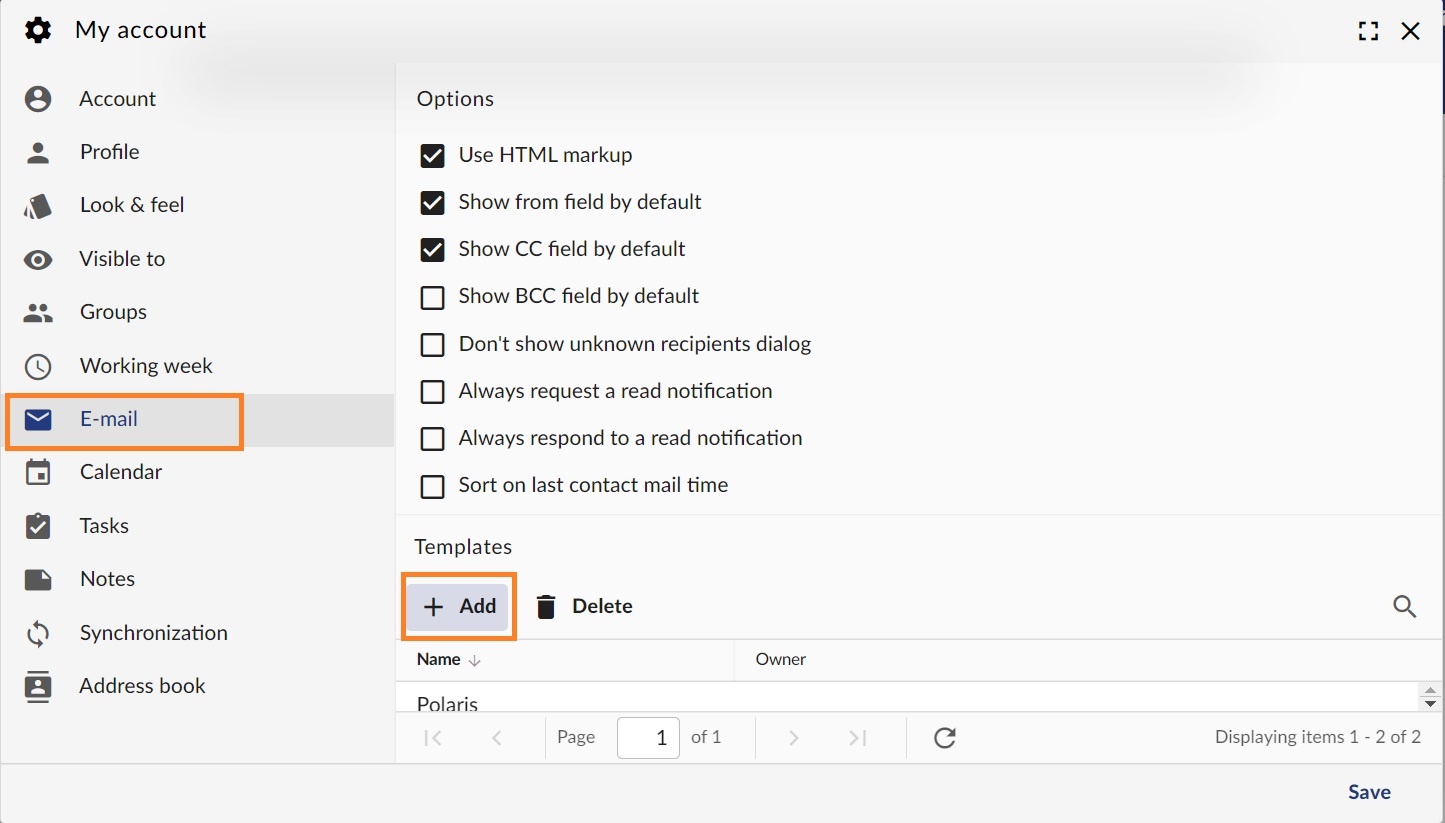Click the plus icon on Add
Screen dimensions: 1445x823
tap(433, 607)
